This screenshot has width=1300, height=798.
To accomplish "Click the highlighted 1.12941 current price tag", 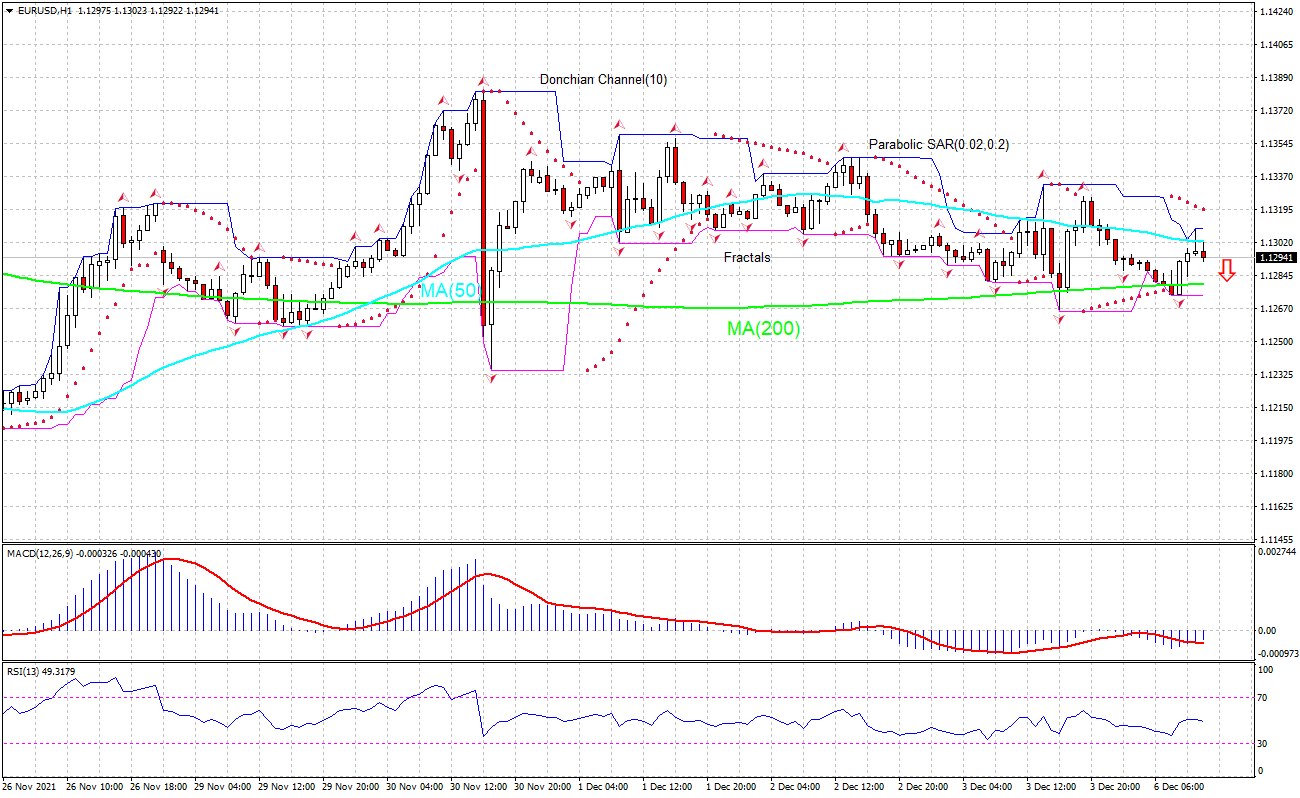I will point(1277,257).
